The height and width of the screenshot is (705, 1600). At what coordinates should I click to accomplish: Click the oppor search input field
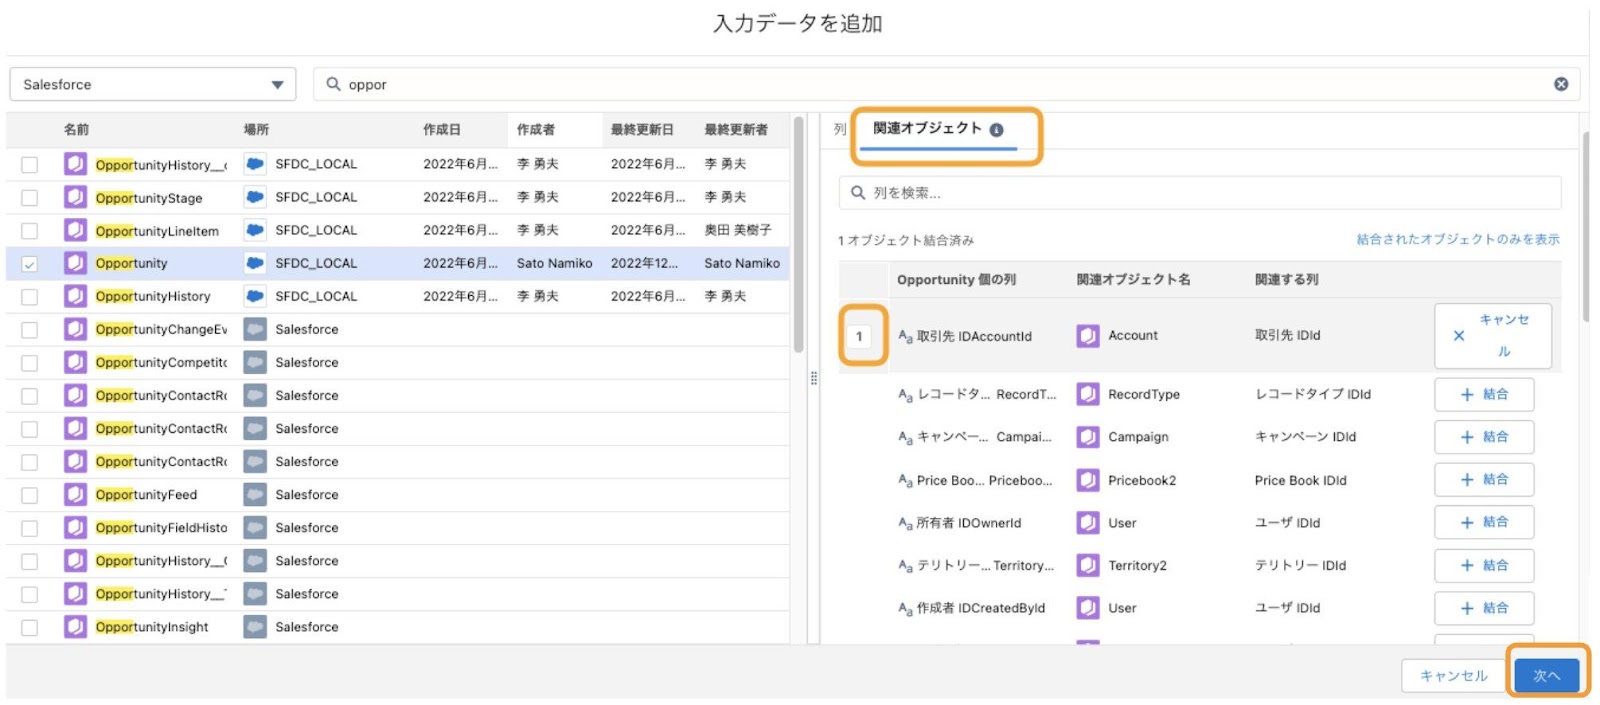946,84
